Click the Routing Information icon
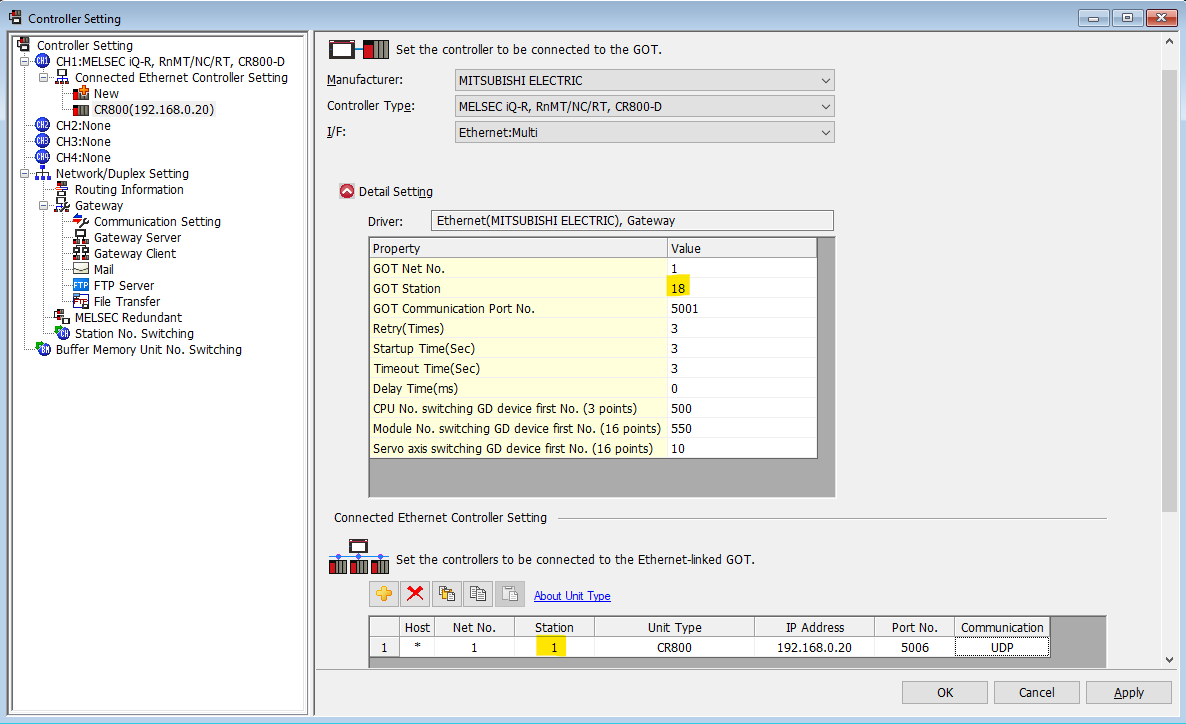This screenshot has height=724, width=1186. 62,190
